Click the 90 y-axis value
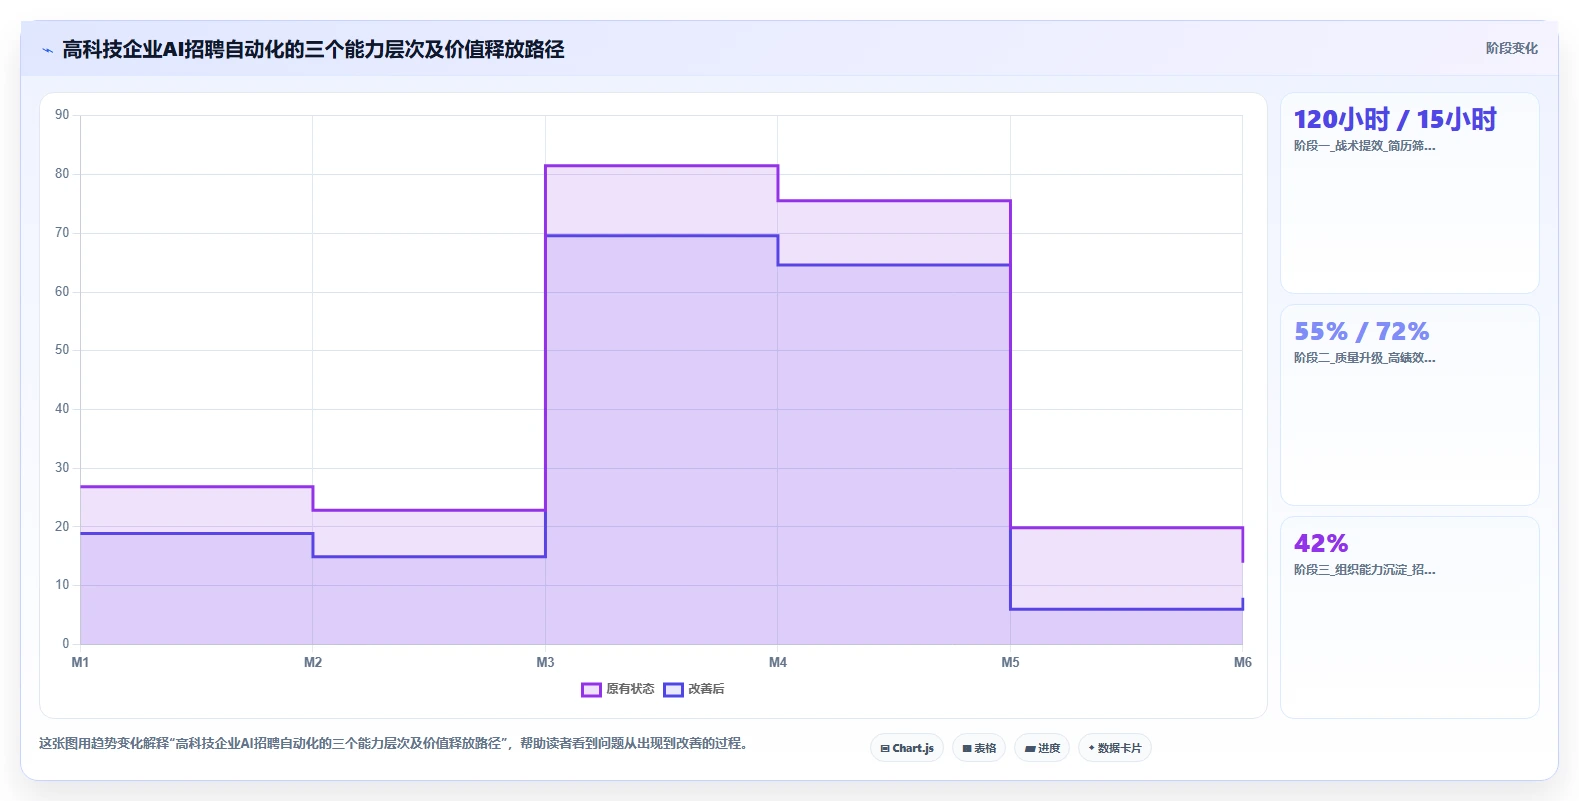 (62, 115)
